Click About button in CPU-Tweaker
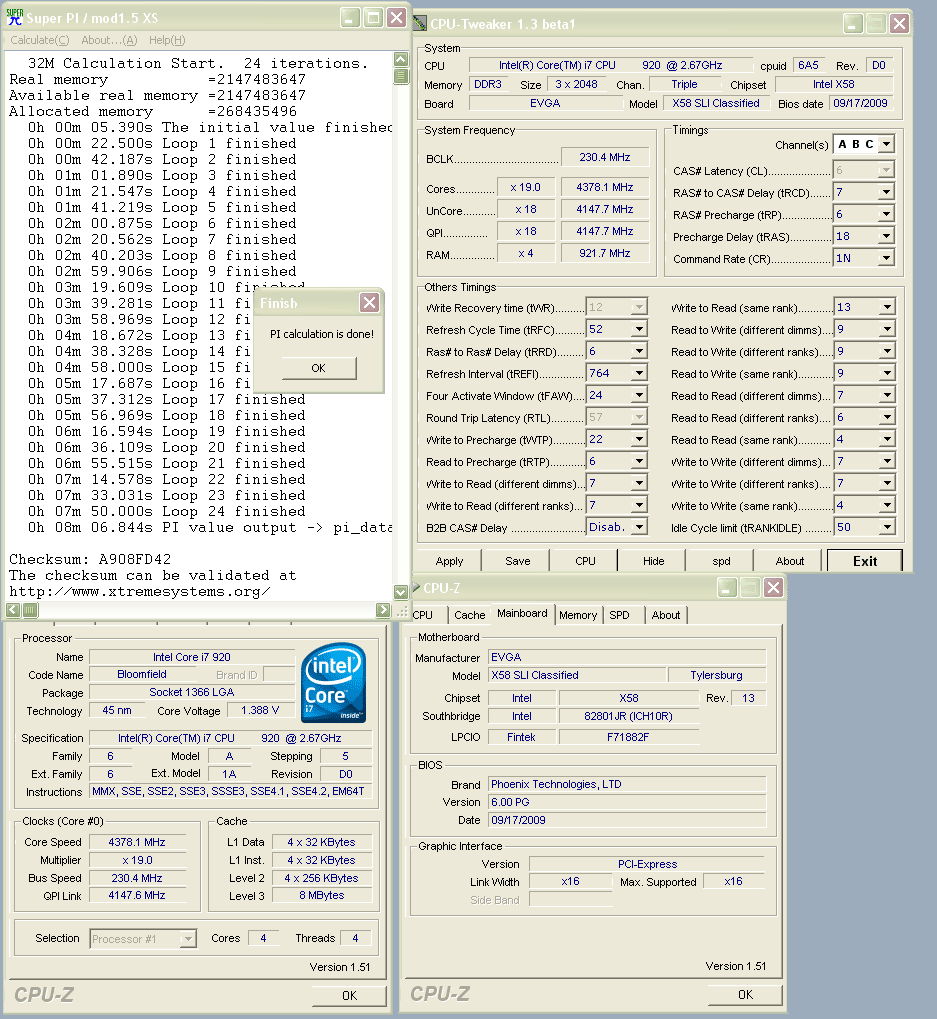Image resolution: width=937 pixels, height=1019 pixels. click(x=789, y=561)
